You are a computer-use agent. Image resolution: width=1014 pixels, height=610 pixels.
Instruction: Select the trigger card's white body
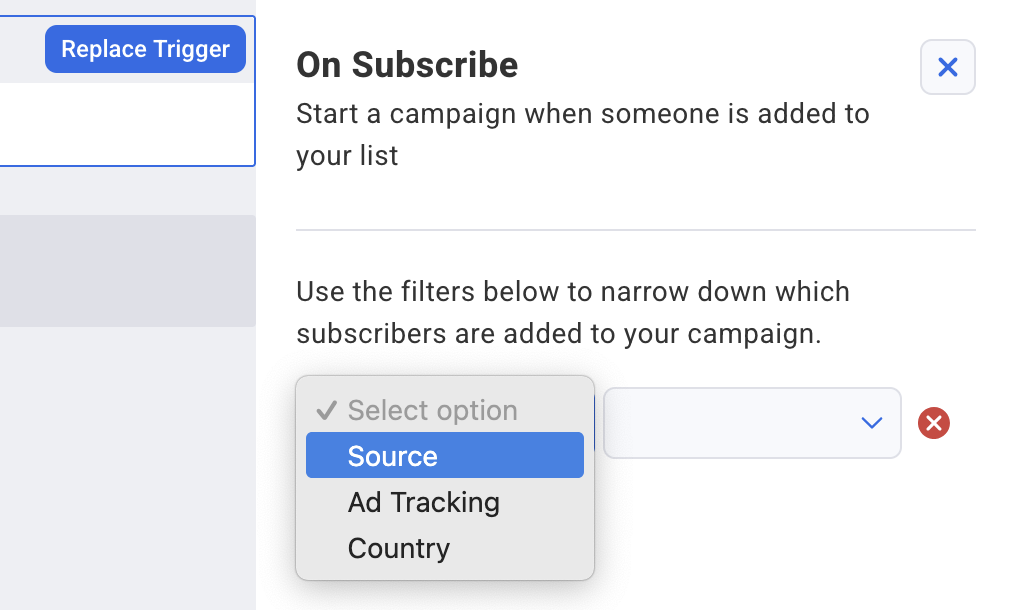click(127, 124)
